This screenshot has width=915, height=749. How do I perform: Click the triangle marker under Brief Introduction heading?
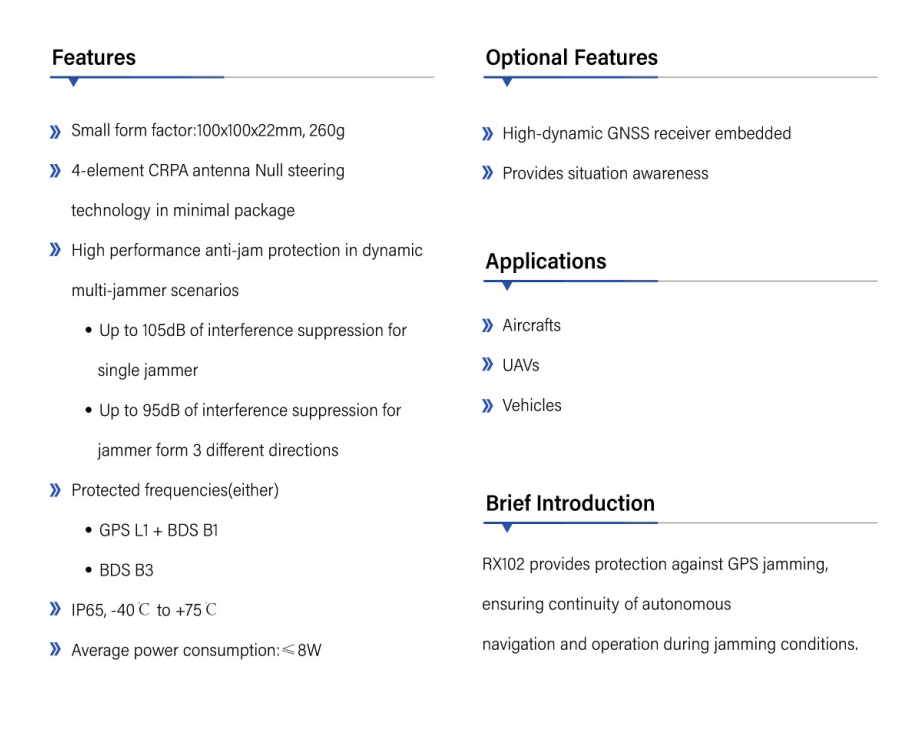click(507, 528)
